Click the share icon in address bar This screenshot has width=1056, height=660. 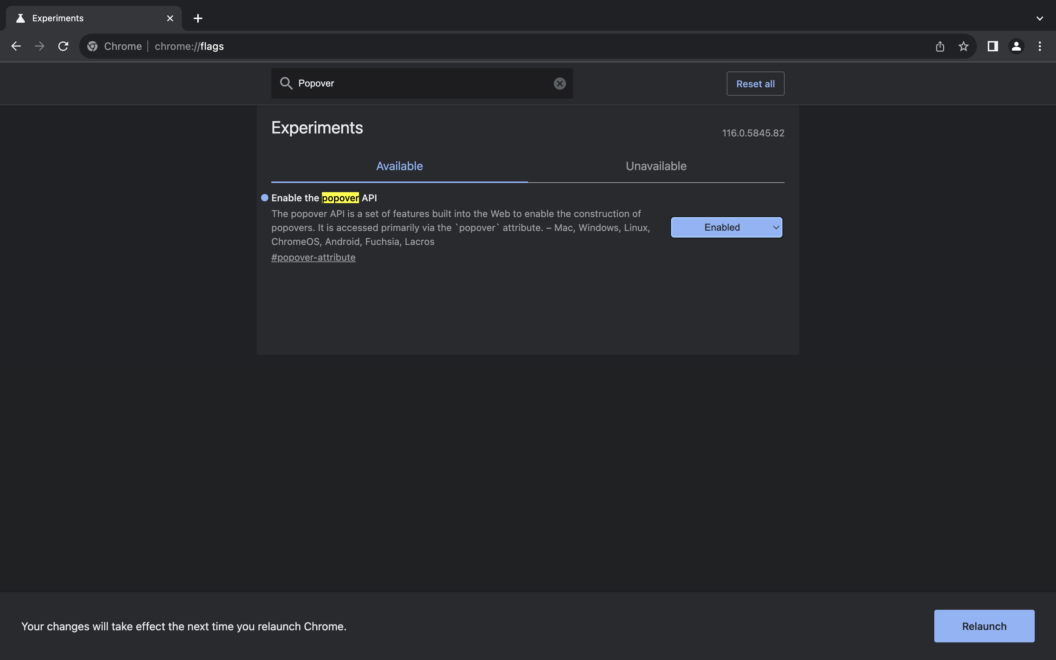tap(940, 46)
